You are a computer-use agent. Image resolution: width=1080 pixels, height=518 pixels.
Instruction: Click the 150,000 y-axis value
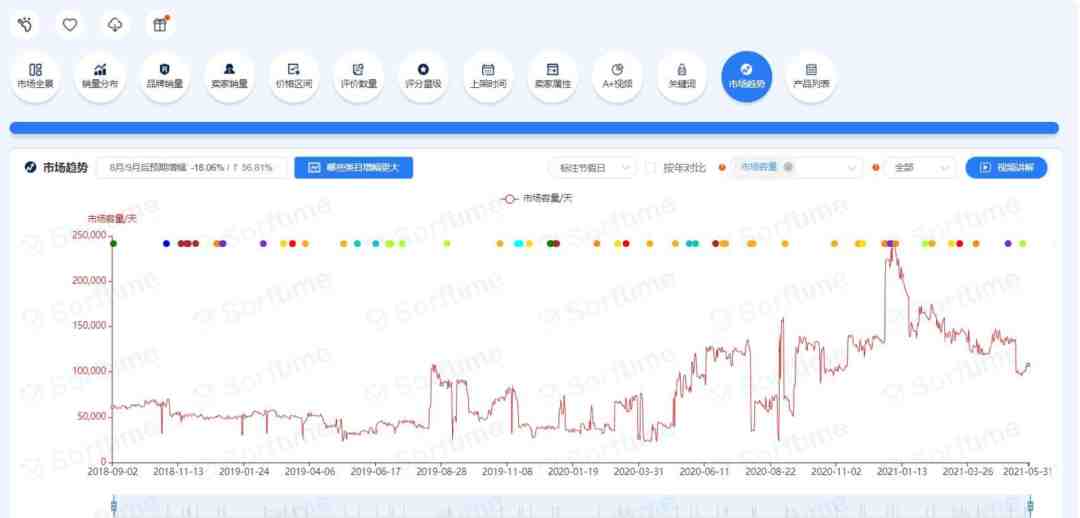click(x=89, y=326)
